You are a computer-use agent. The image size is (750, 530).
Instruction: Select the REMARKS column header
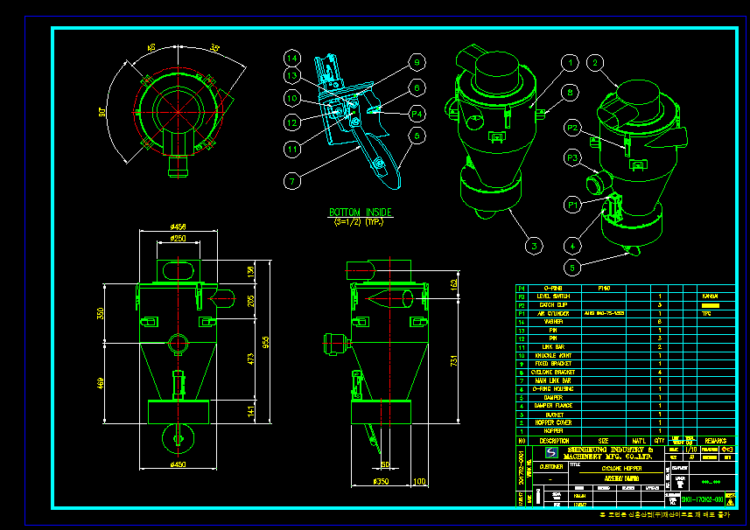(x=715, y=440)
